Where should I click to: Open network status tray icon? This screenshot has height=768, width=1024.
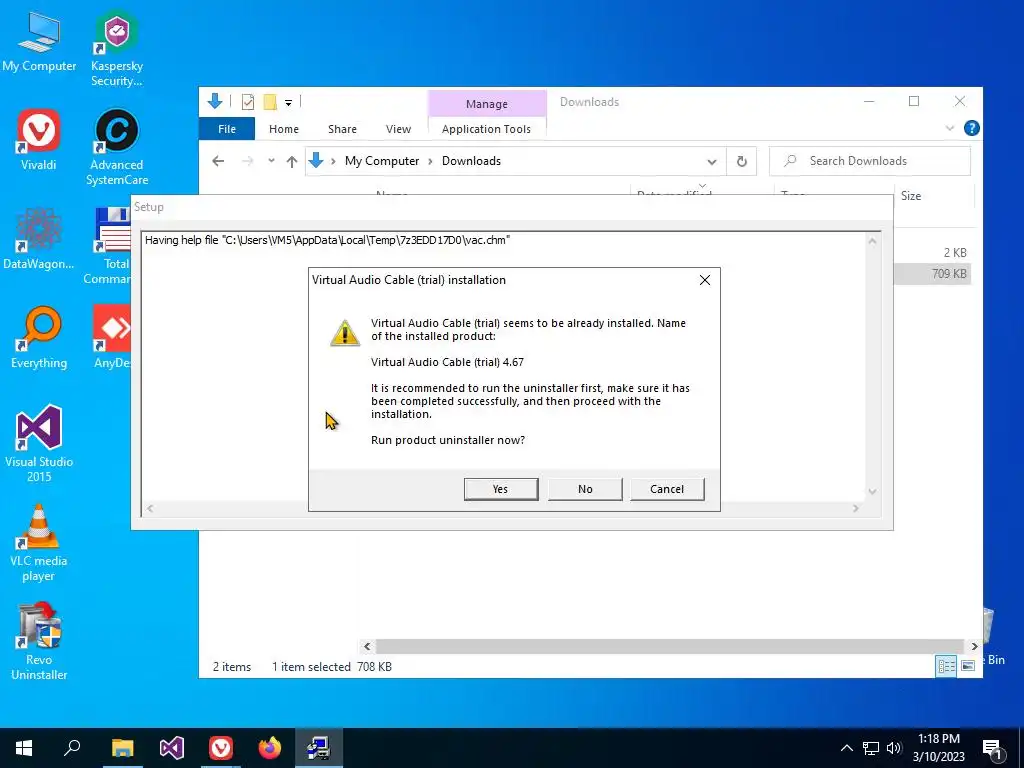(871, 748)
